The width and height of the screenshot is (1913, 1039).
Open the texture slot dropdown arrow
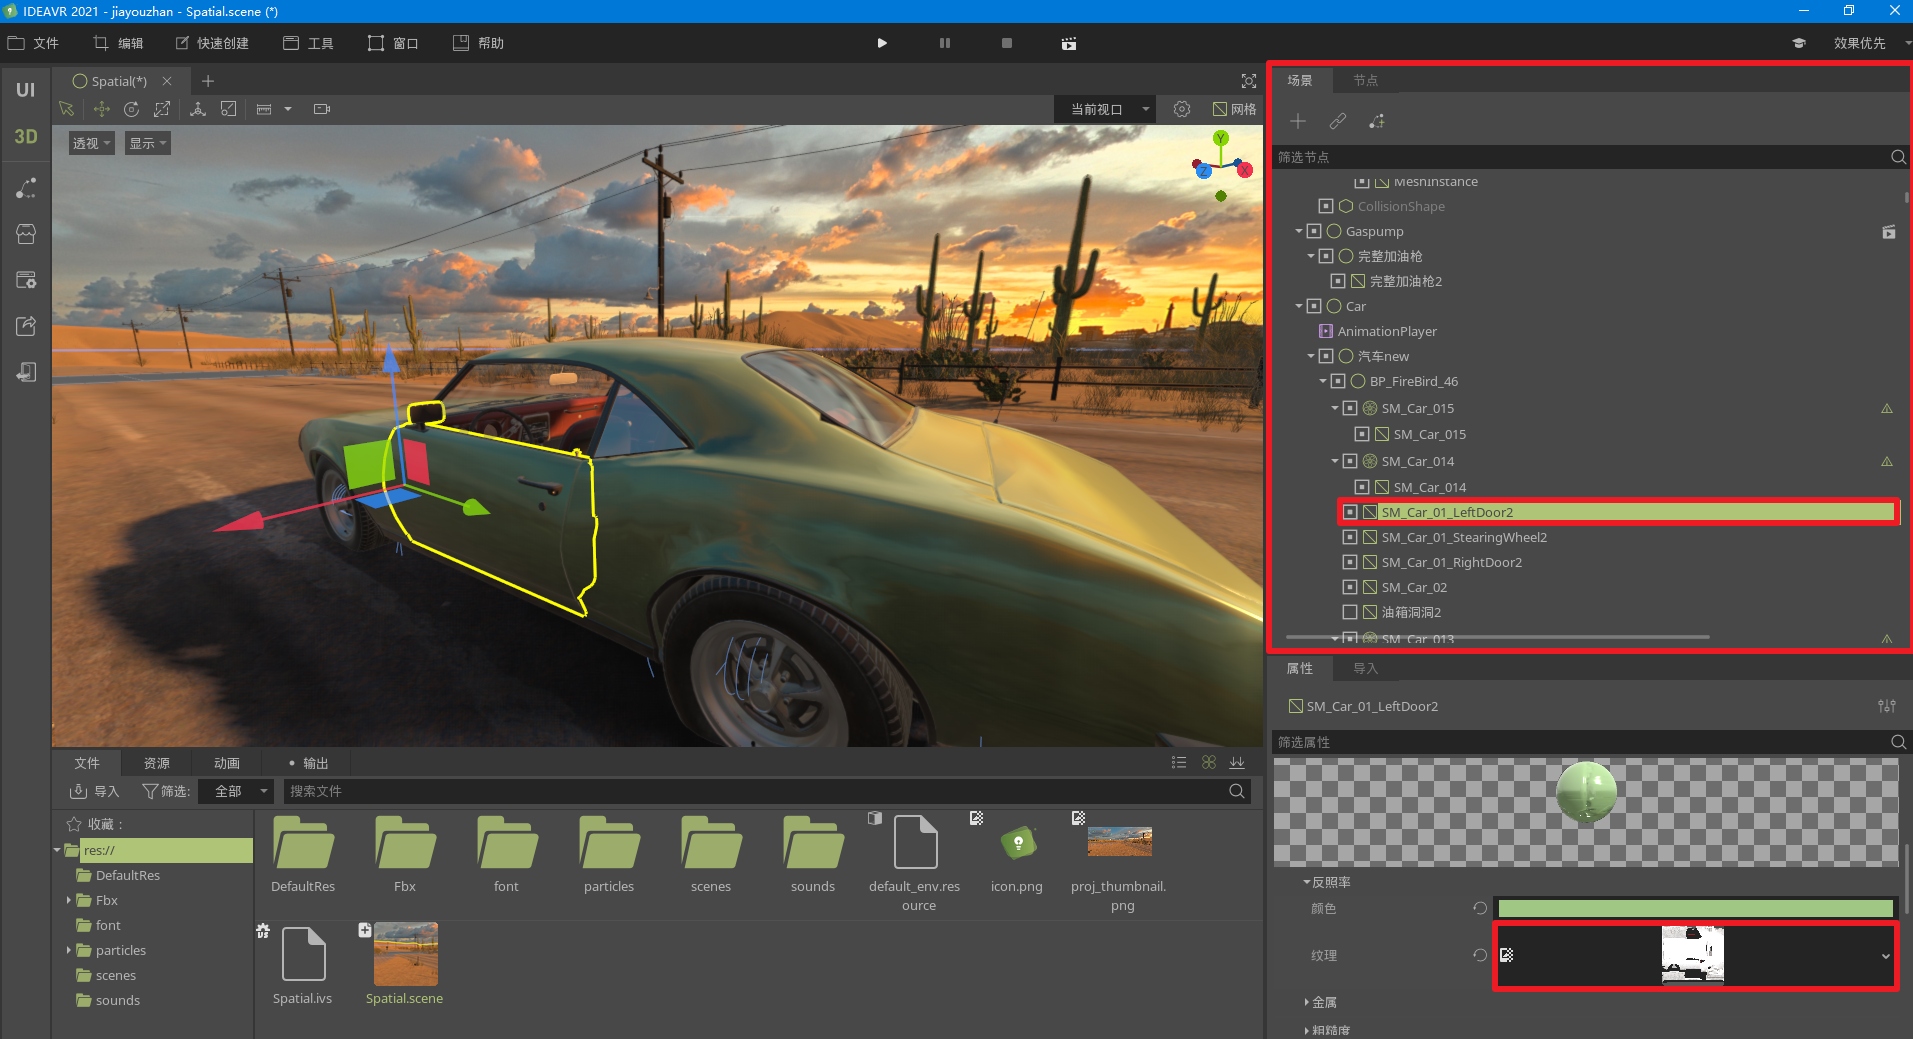click(1886, 956)
